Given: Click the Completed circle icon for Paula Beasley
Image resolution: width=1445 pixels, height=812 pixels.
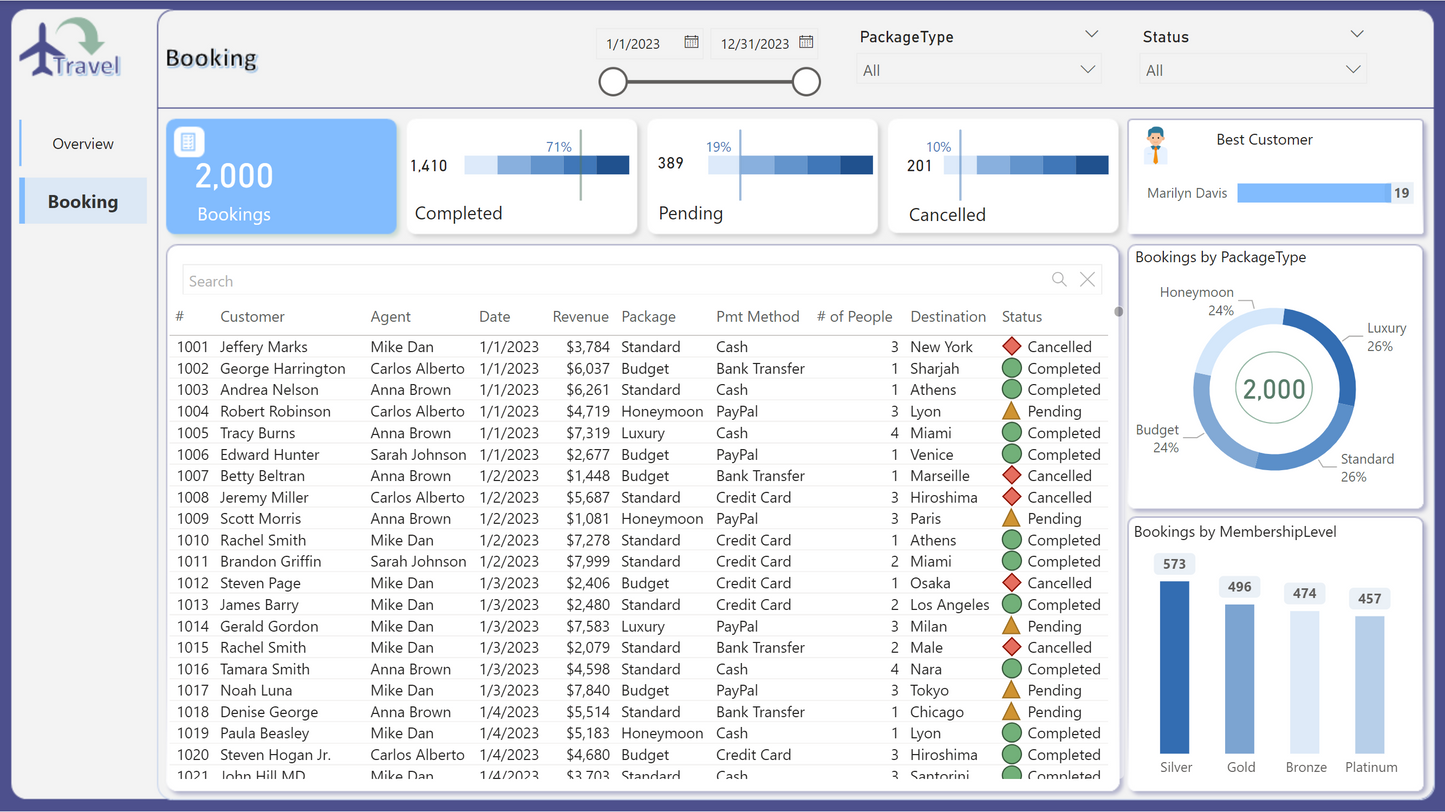Looking at the screenshot, I should pyautogui.click(x=1011, y=733).
